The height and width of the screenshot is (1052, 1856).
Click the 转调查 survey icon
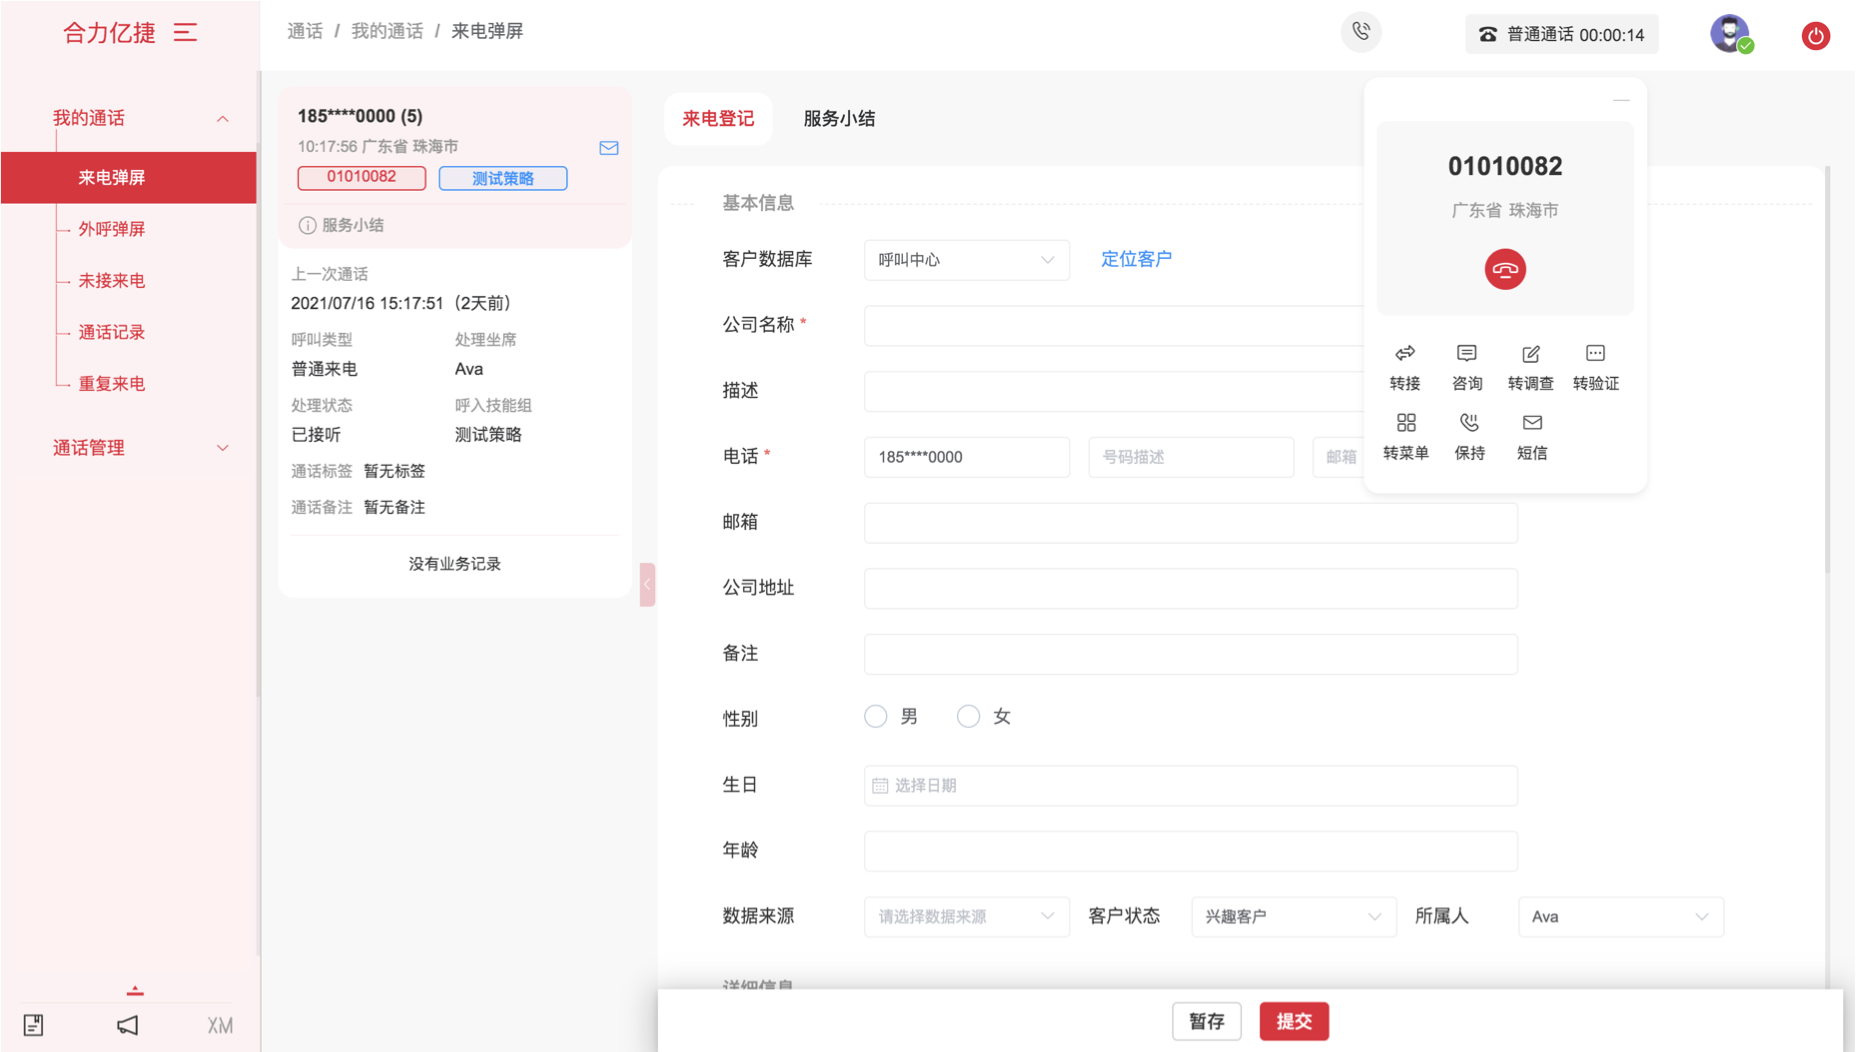[x=1530, y=354]
